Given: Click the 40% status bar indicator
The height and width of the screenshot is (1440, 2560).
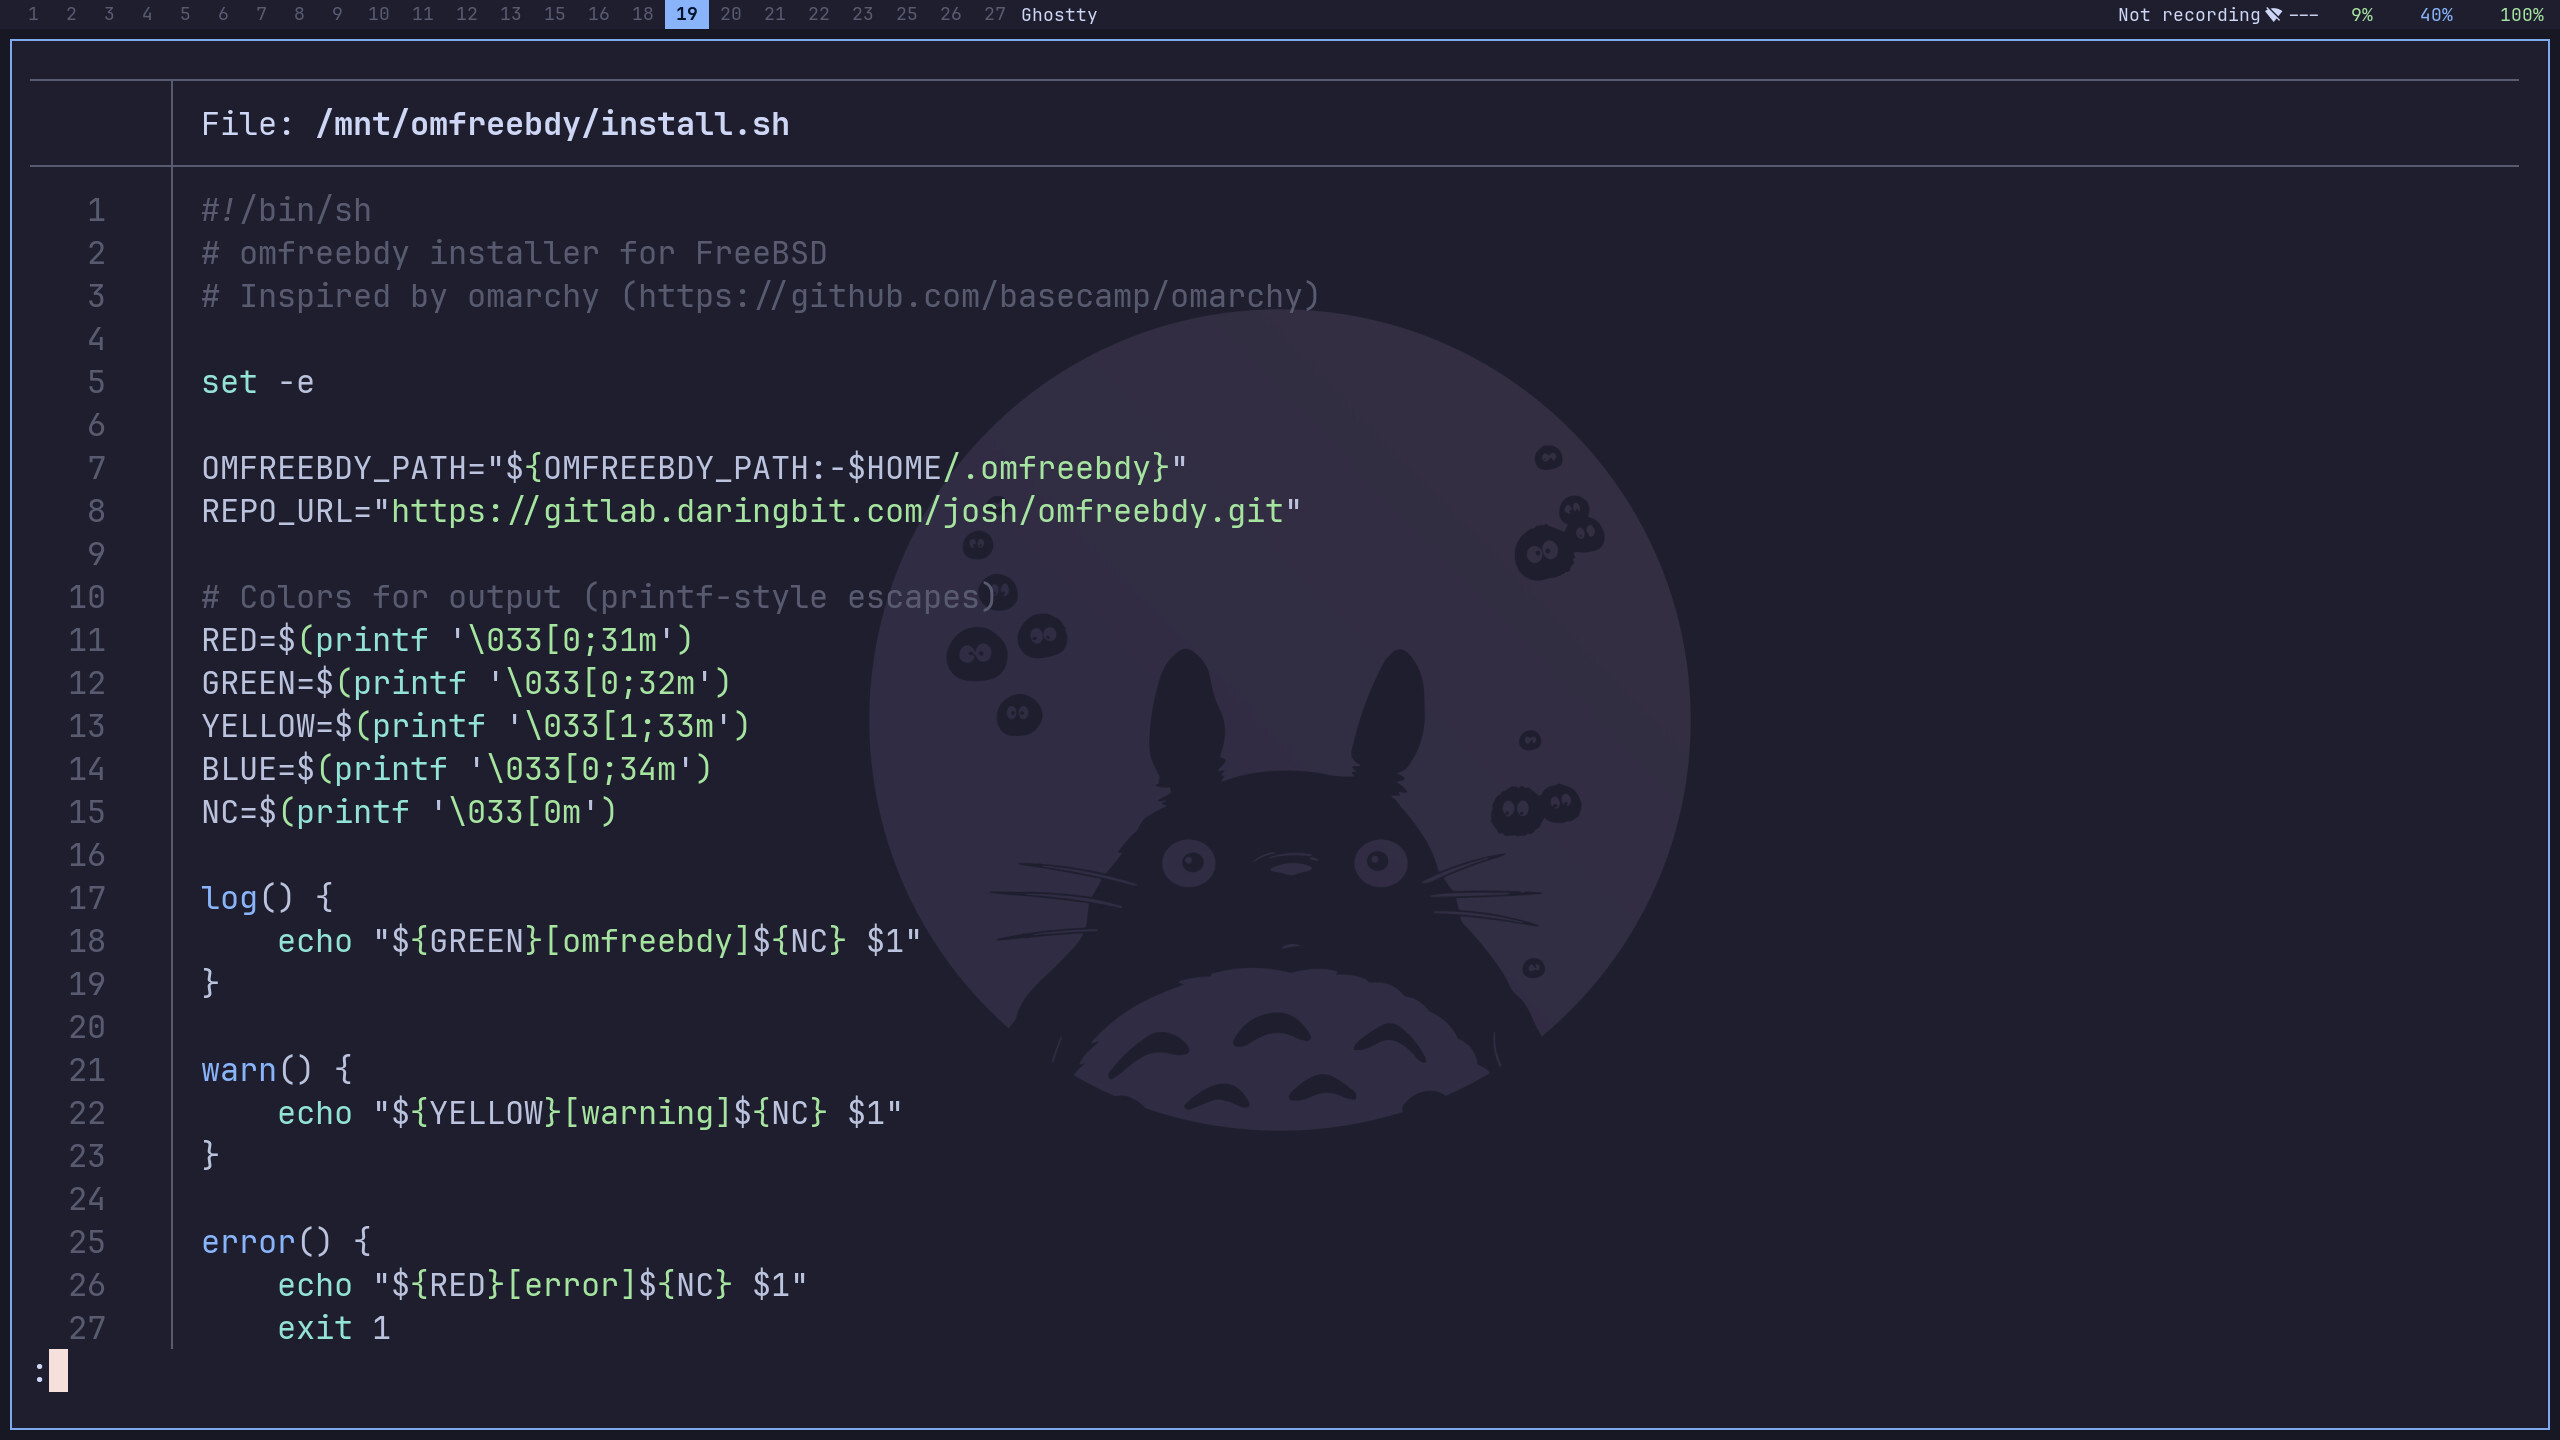Looking at the screenshot, I should [2436, 15].
